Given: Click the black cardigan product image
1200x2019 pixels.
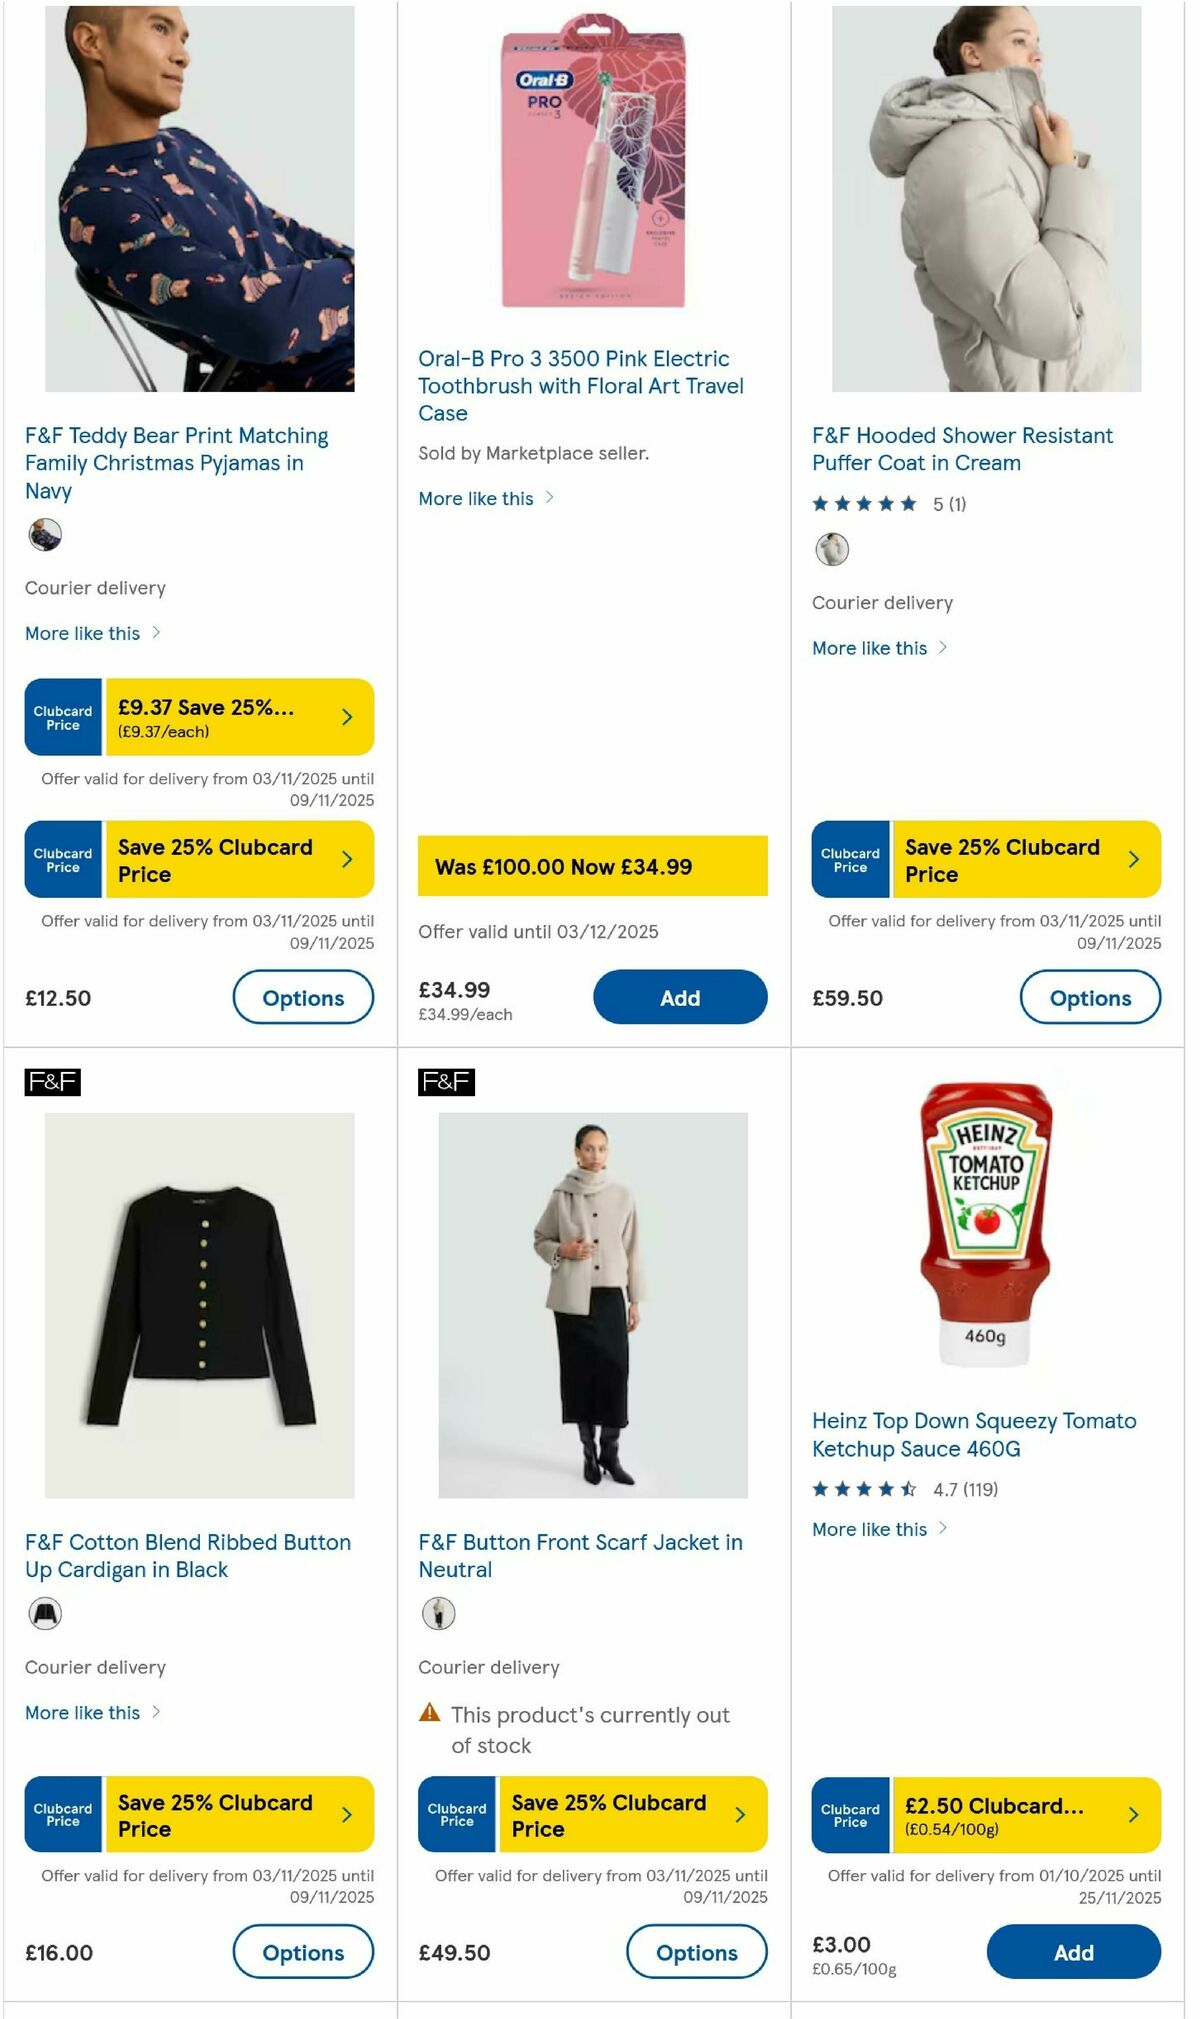Looking at the screenshot, I should point(199,1300).
